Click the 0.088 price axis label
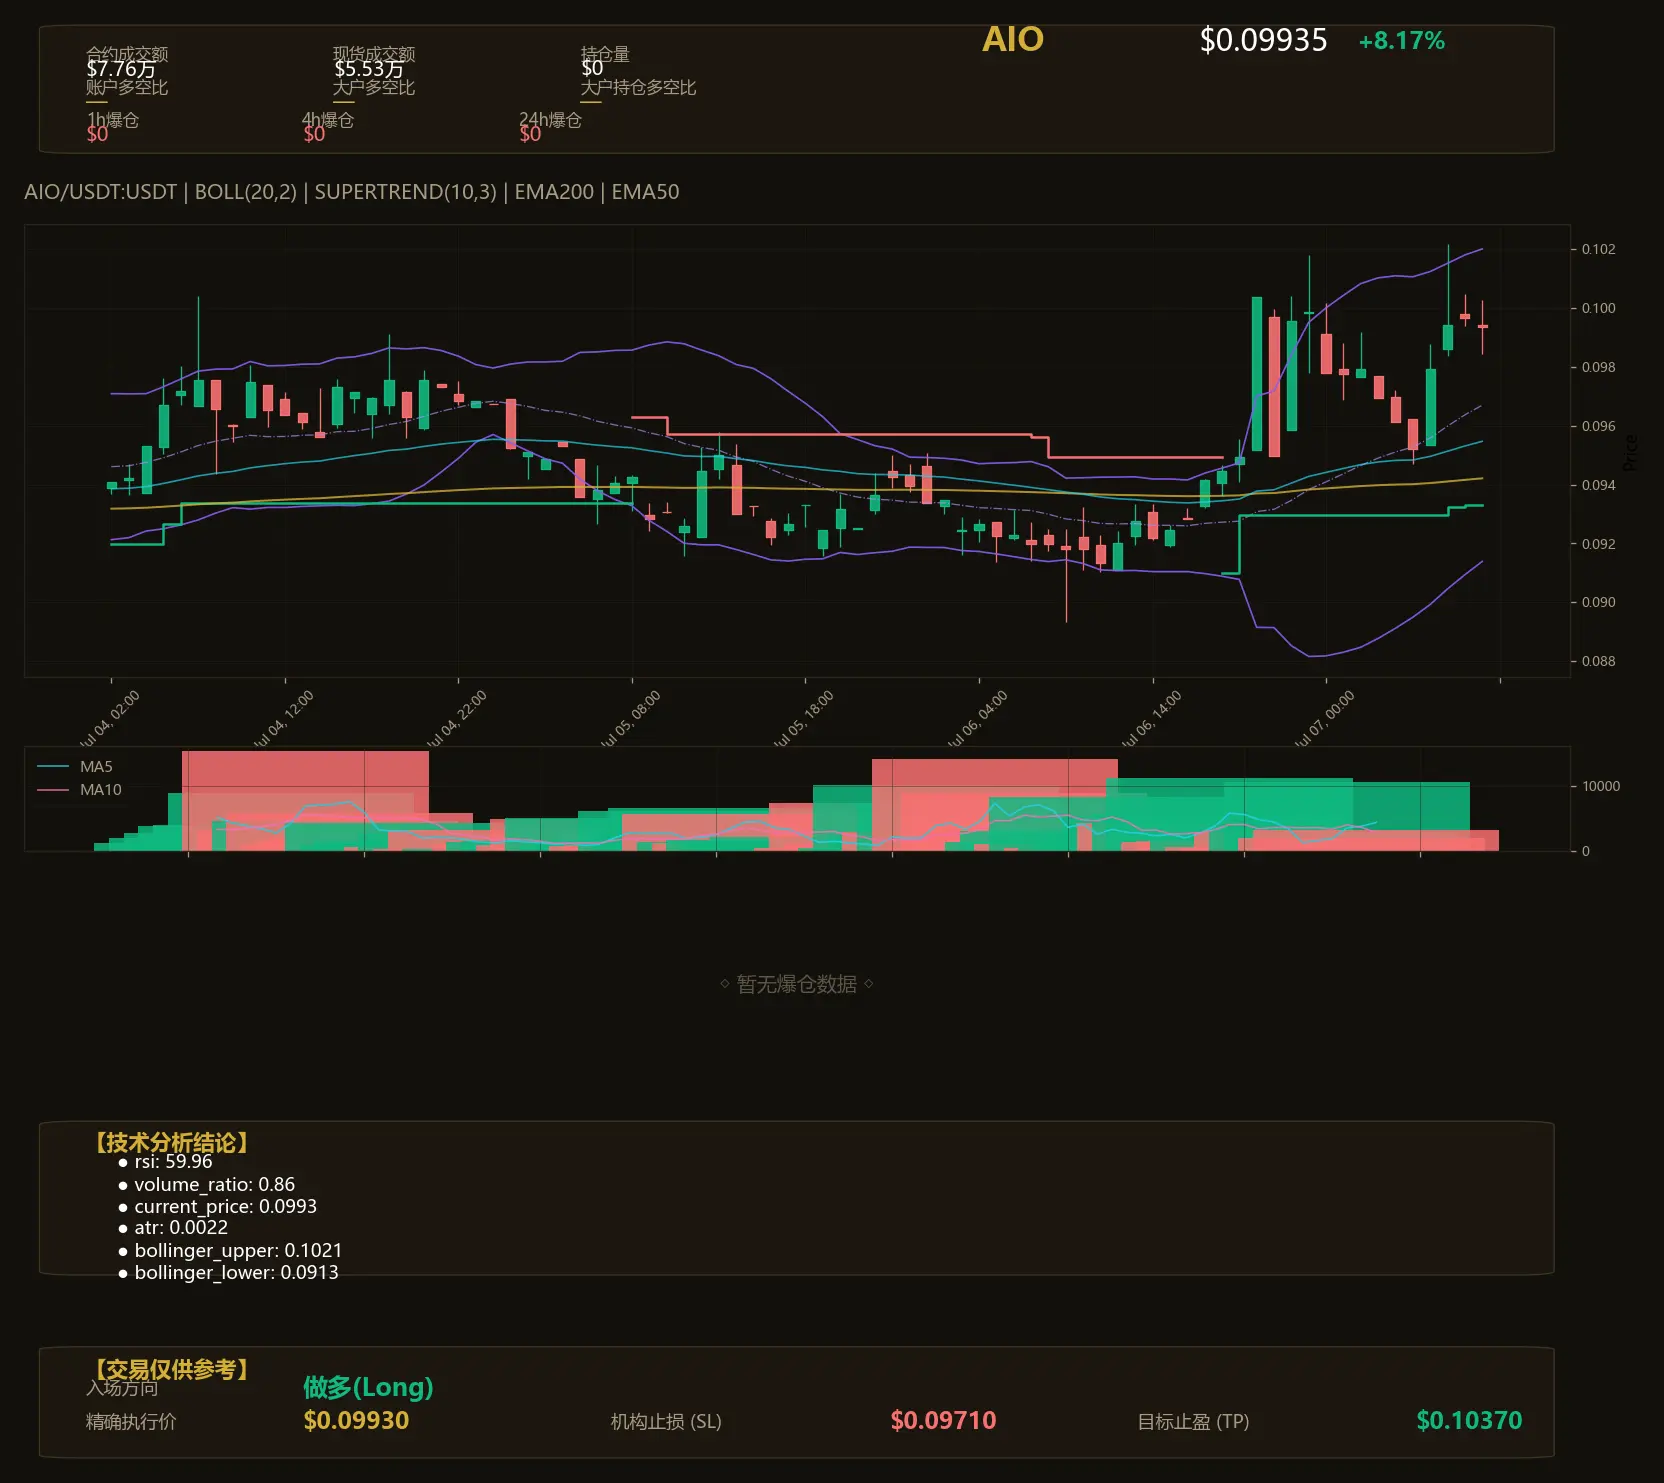Viewport: 1664px width, 1483px height. click(1598, 661)
